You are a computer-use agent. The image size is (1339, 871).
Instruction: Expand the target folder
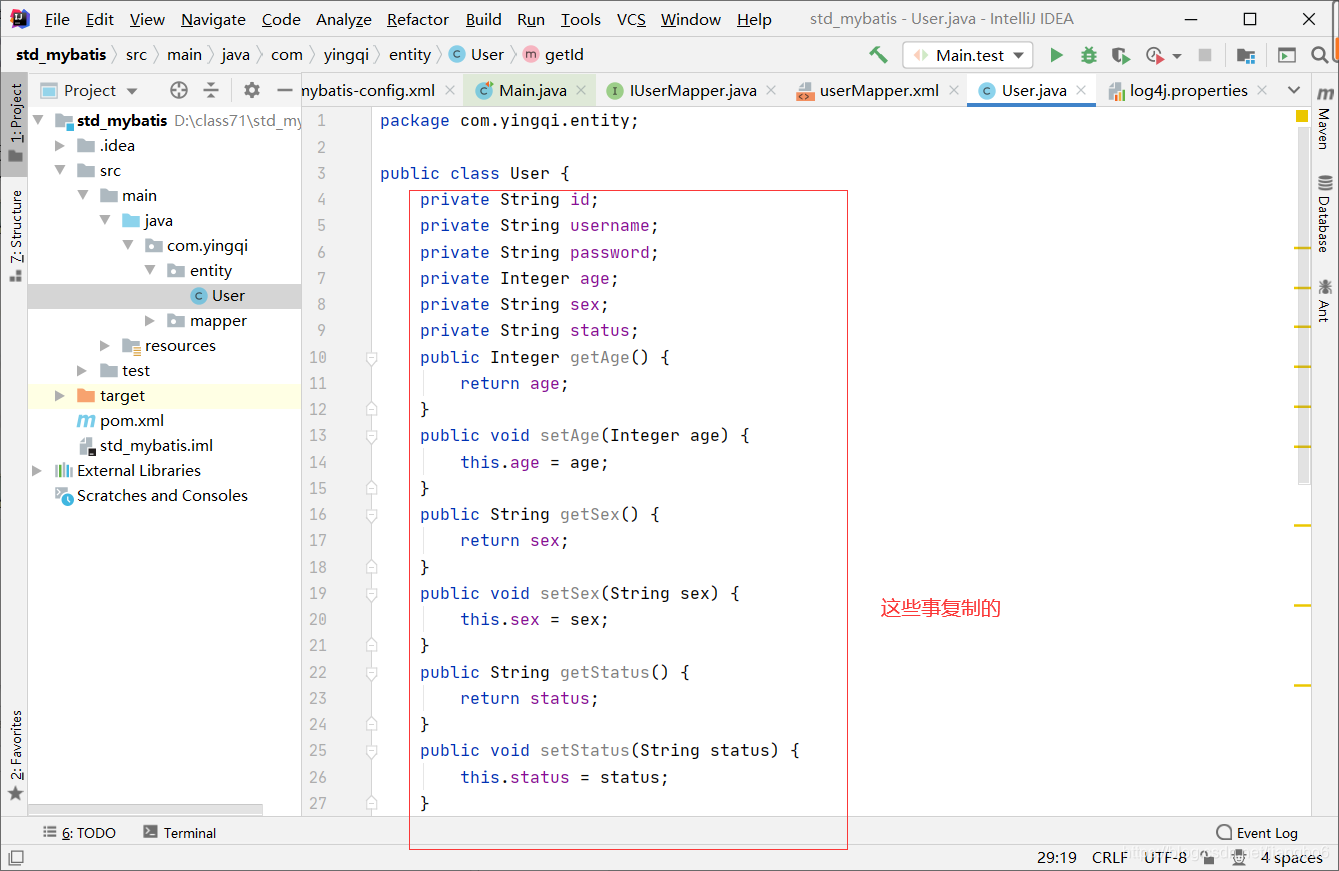(x=61, y=395)
